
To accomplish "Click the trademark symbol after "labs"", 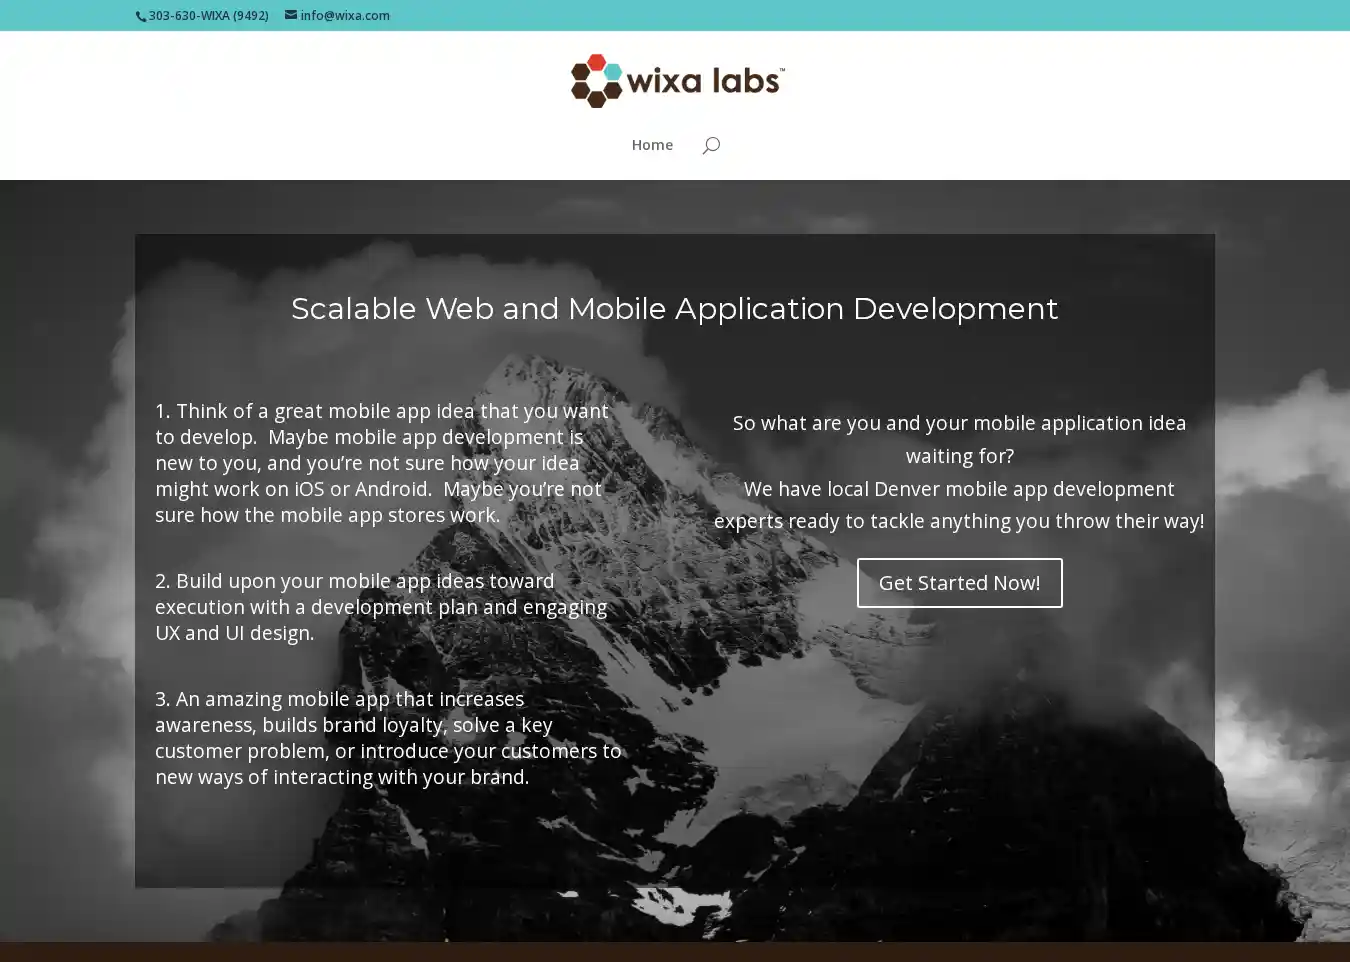I will pyautogui.click(x=782, y=70).
